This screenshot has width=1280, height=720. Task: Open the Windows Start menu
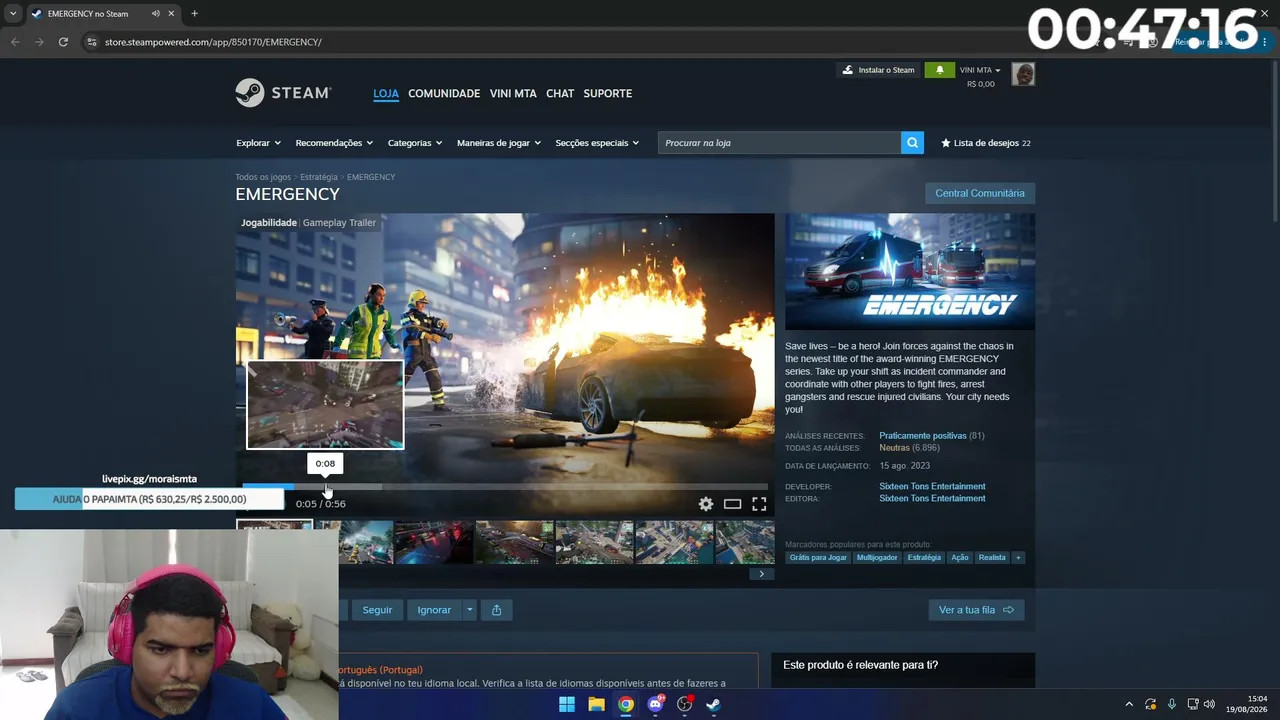click(567, 704)
